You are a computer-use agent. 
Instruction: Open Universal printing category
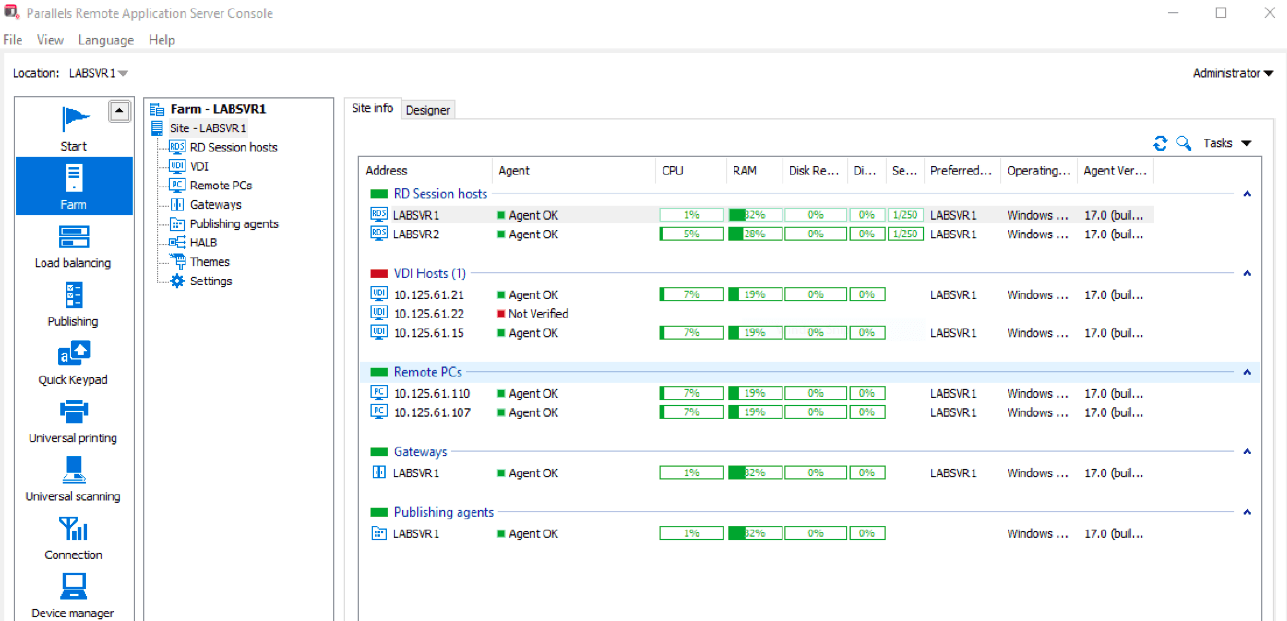[x=74, y=420]
